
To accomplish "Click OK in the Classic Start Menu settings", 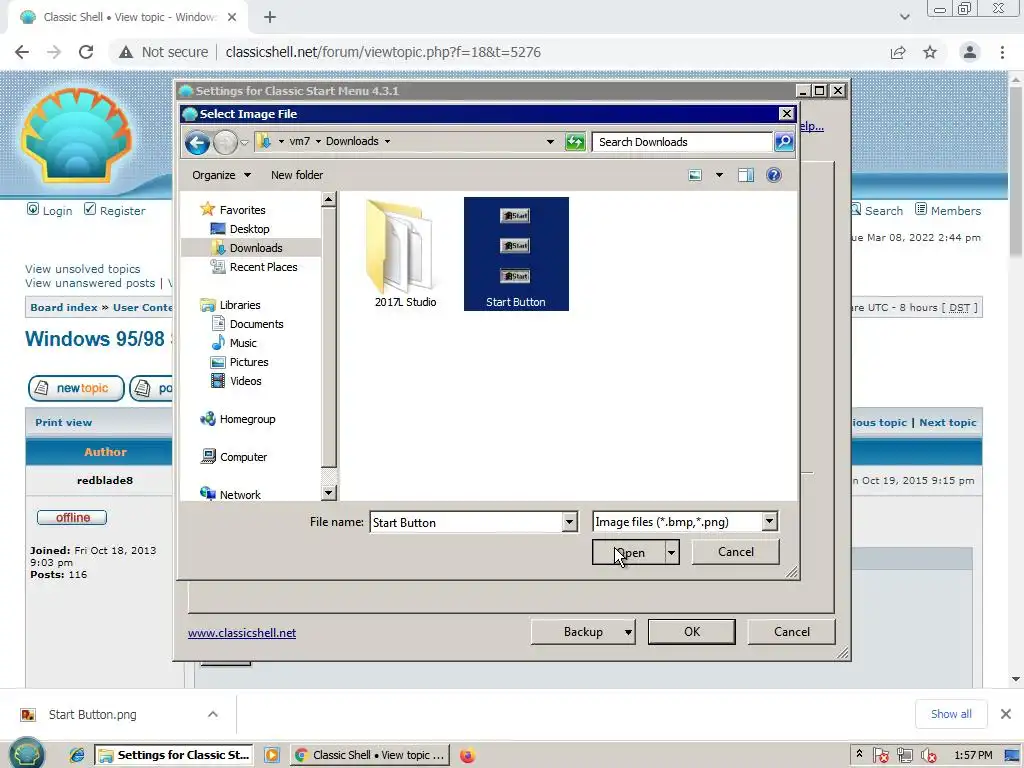I will [x=692, y=632].
